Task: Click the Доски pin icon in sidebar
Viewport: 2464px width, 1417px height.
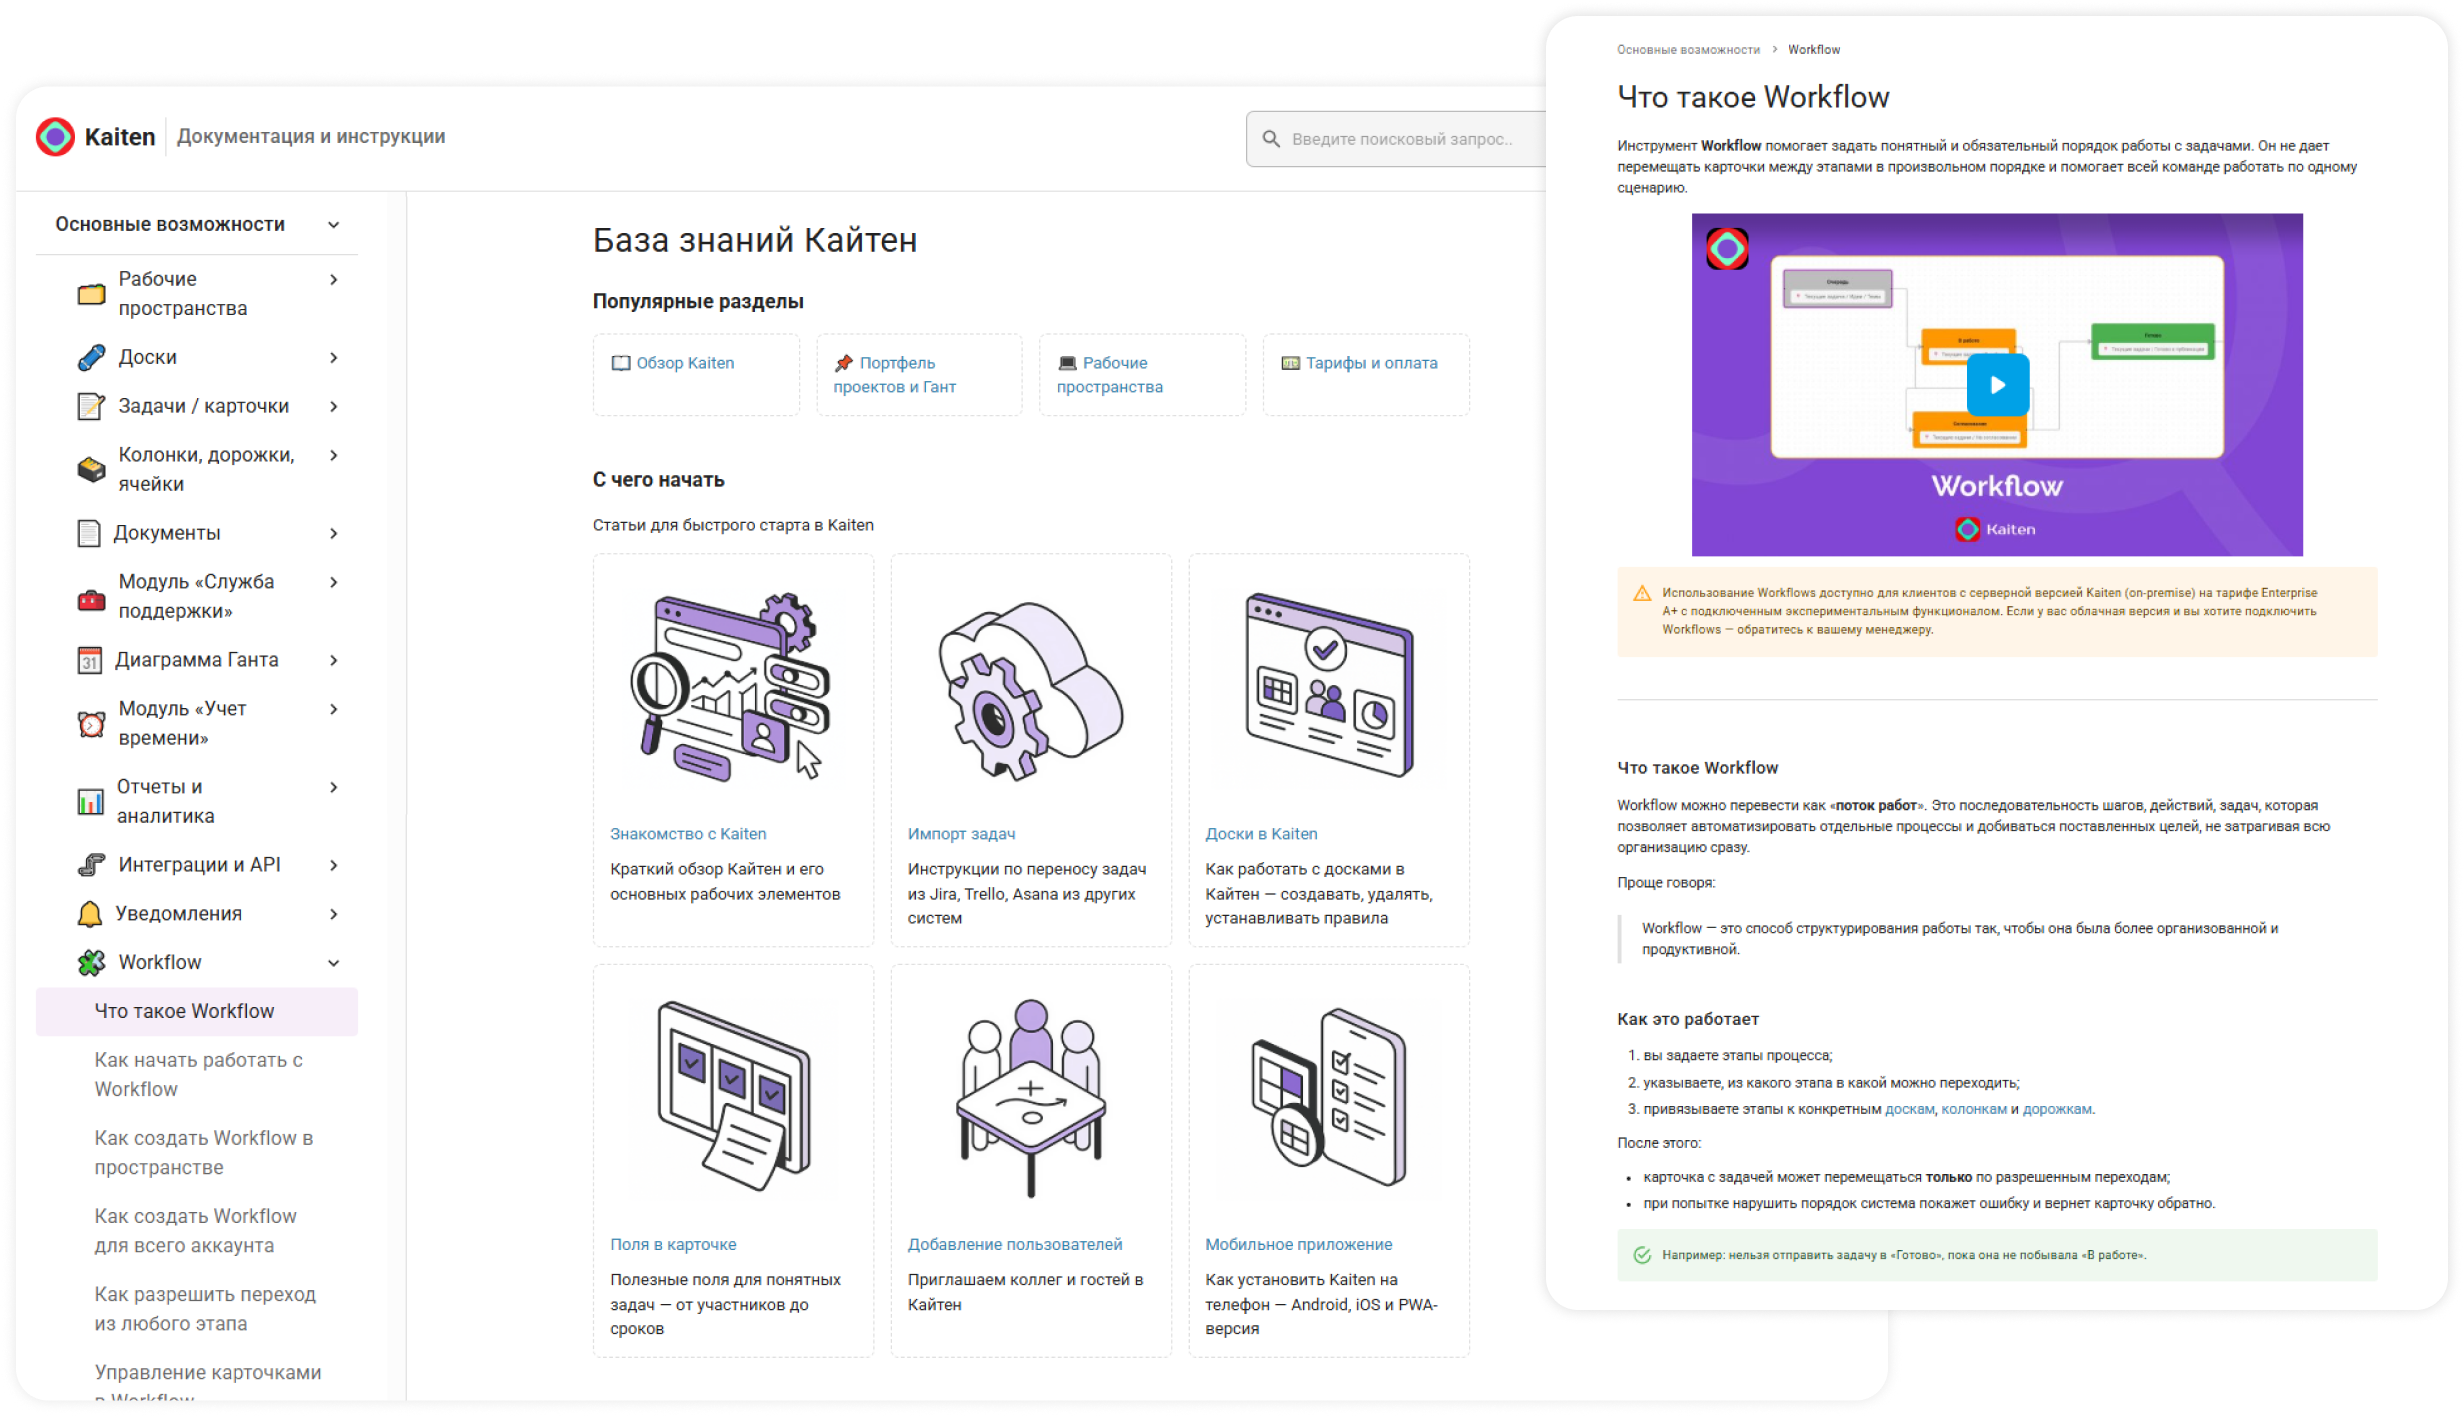Action: [91, 357]
